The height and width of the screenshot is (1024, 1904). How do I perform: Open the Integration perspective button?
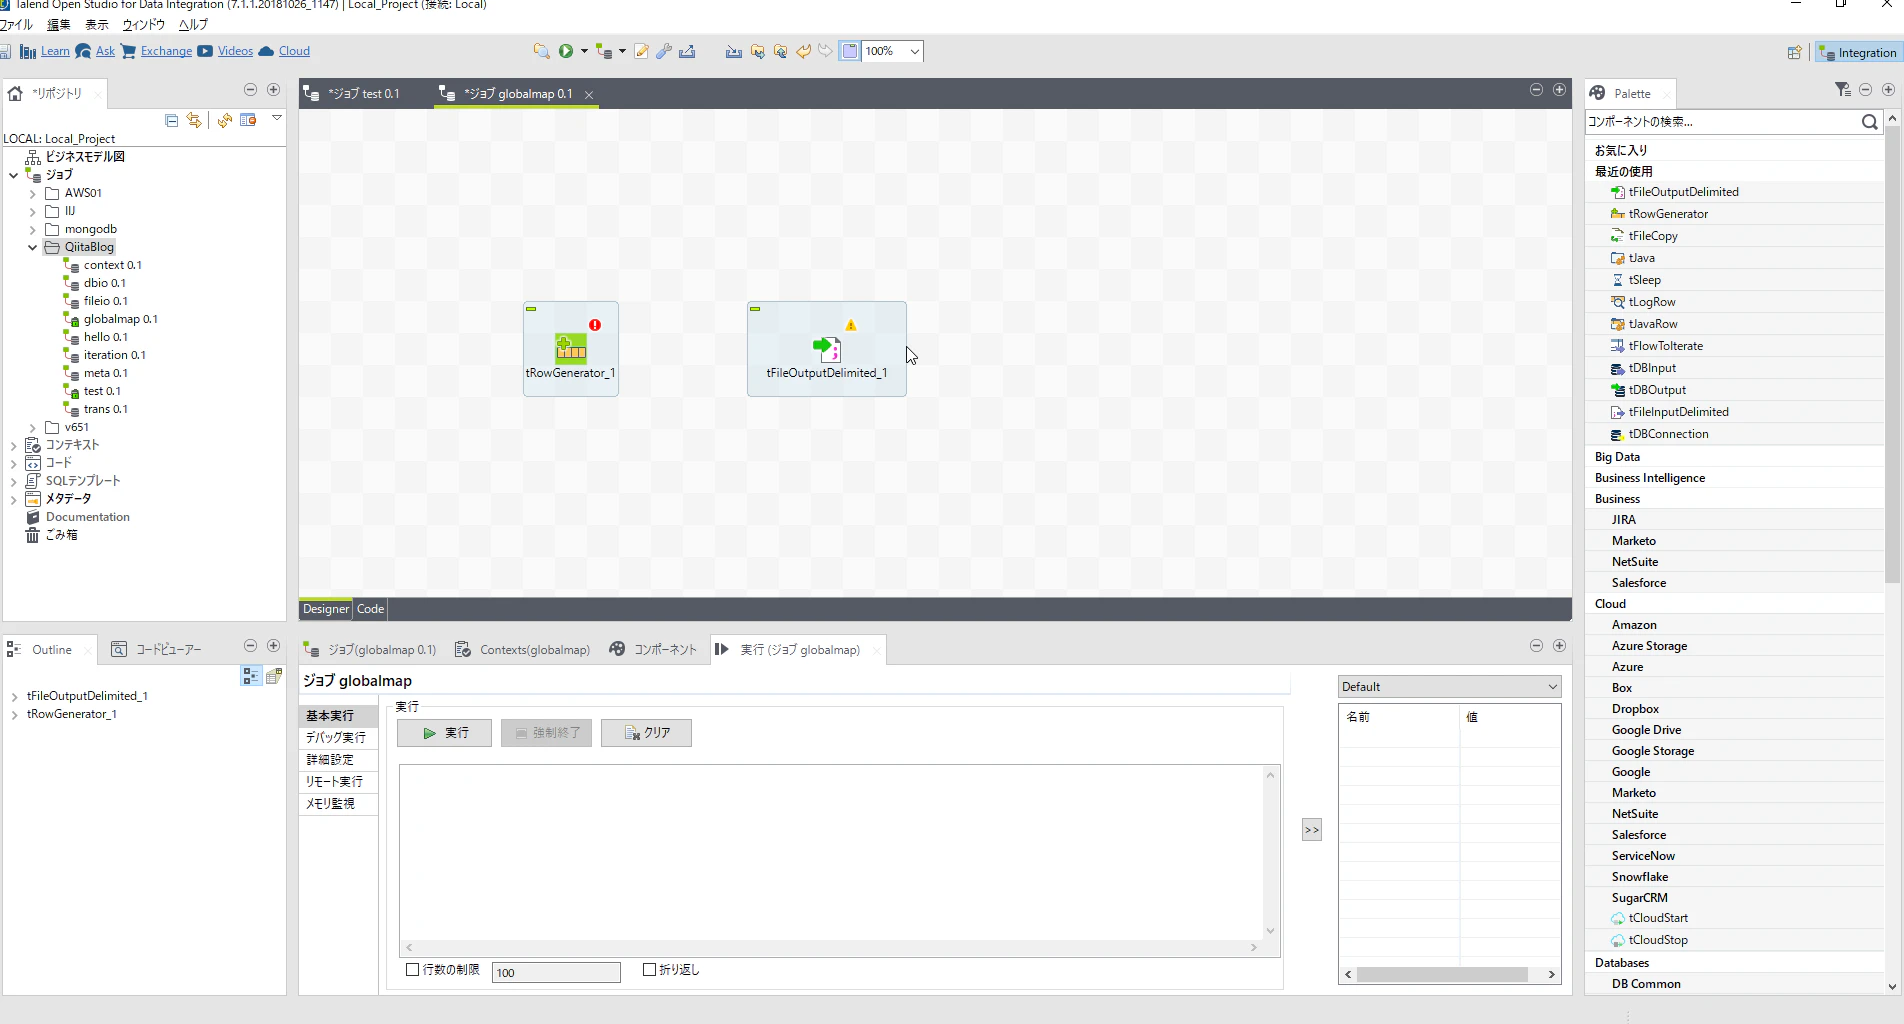(x=1857, y=52)
